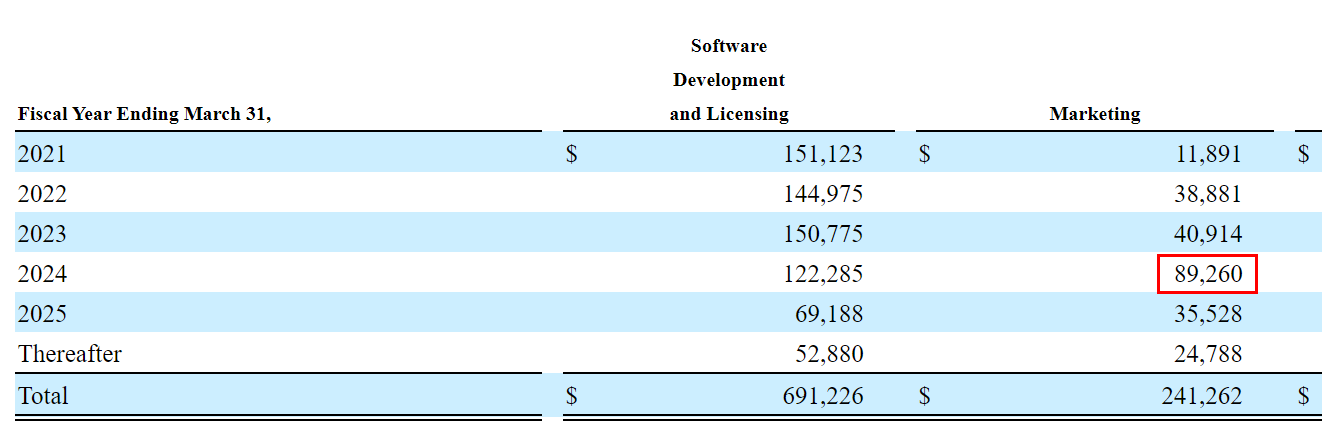The height and width of the screenshot is (430, 1322).
Task: Click the 2025 fiscal year label
Action: click(42, 314)
